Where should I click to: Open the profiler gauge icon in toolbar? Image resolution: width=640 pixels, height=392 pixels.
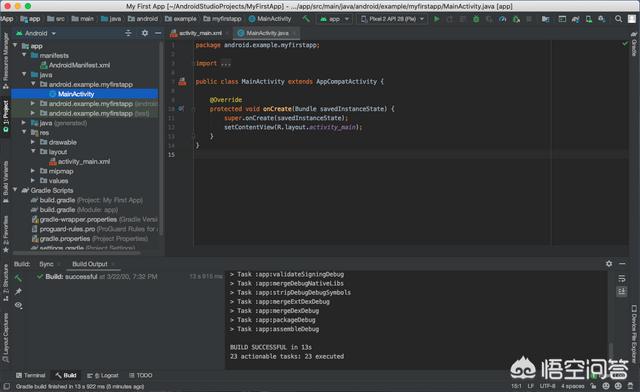(x=502, y=19)
